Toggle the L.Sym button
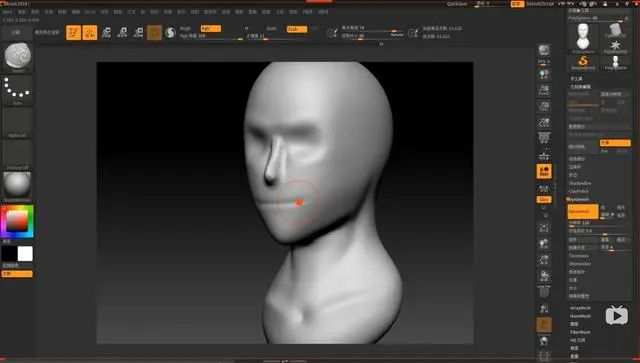This screenshot has height=363, width=640. point(544,188)
